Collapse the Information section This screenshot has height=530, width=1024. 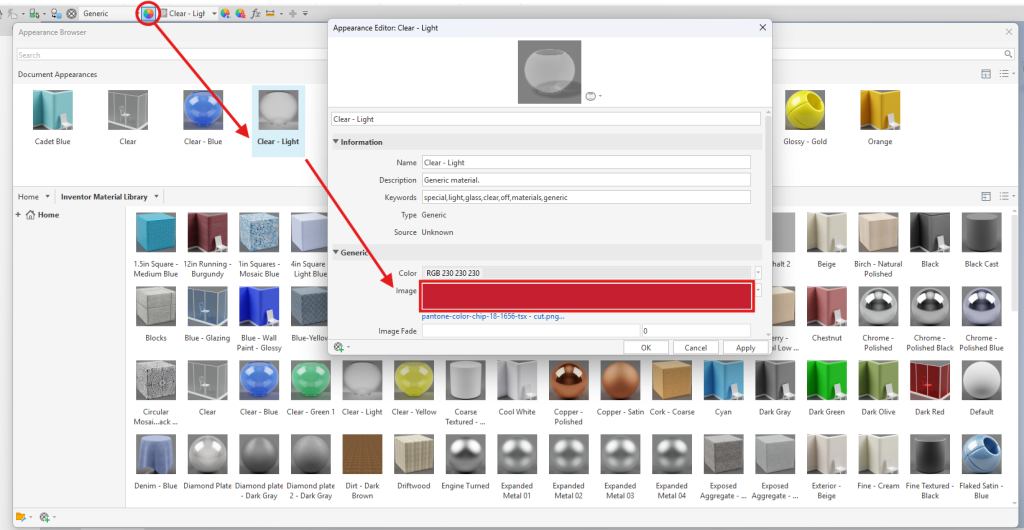337,142
